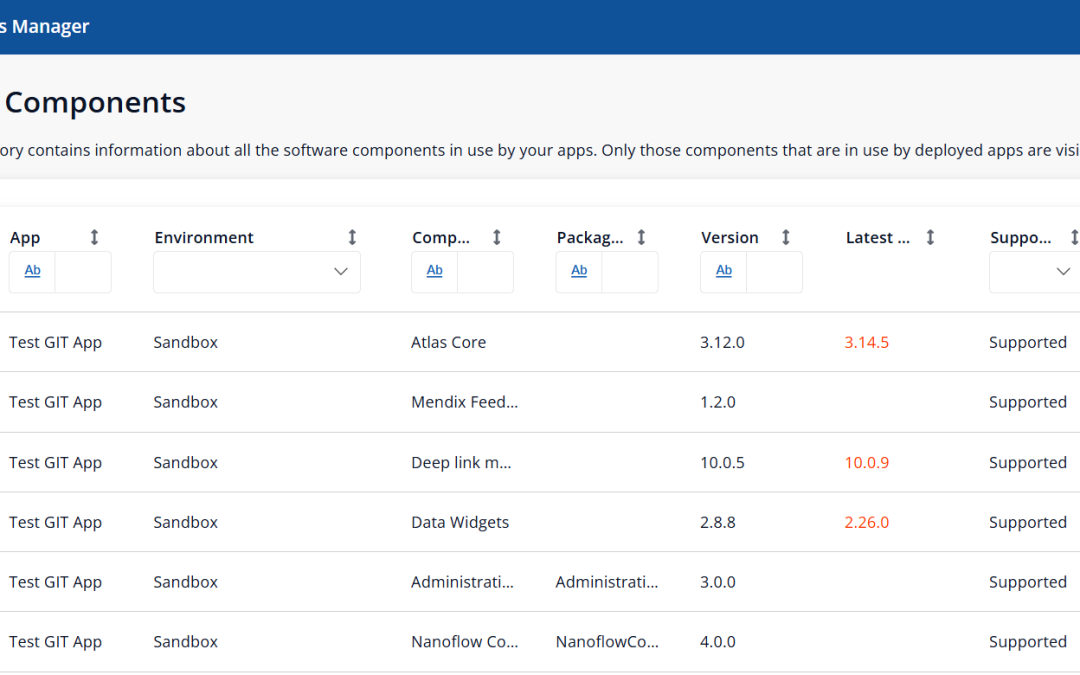This screenshot has width=1080, height=675.
Task: Sort by Latest version column
Action: pos(930,237)
